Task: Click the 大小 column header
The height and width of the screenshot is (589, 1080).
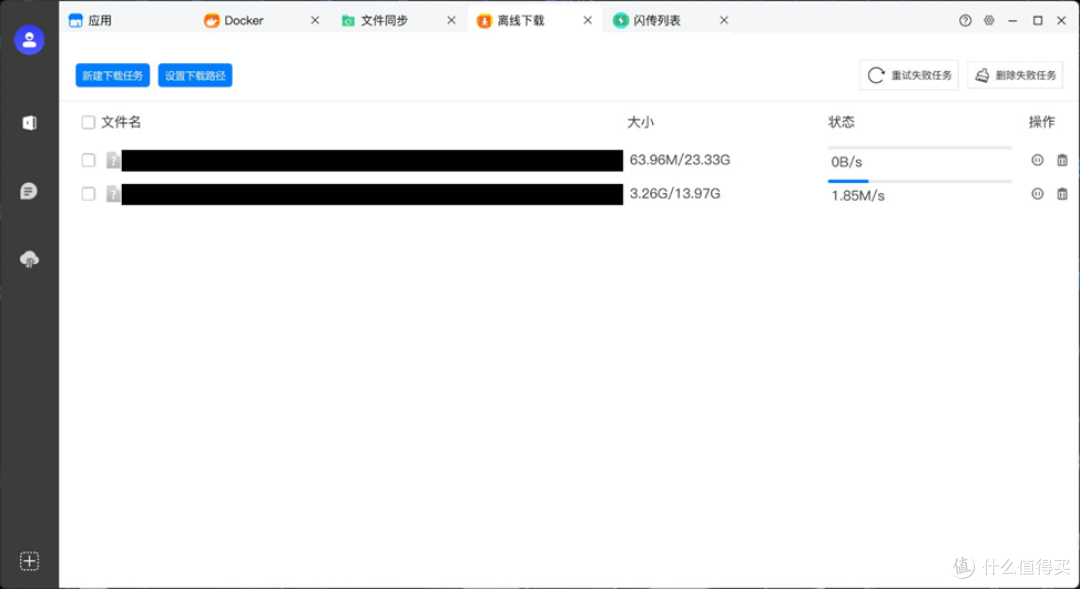Action: tap(640, 123)
